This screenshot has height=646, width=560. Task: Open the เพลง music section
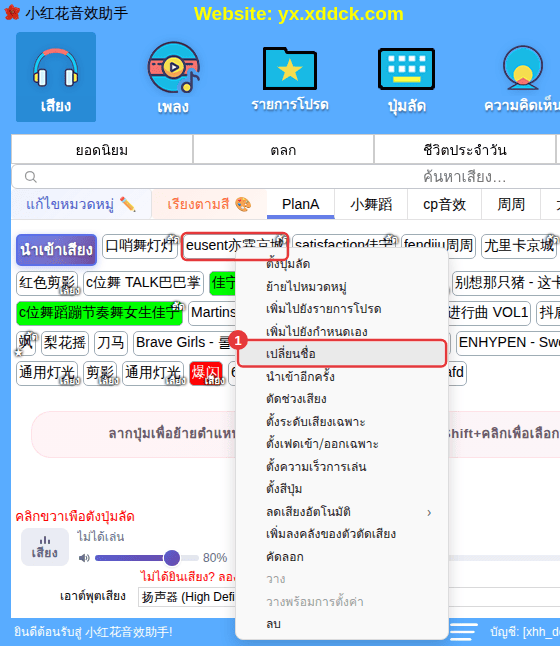point(173,77)
